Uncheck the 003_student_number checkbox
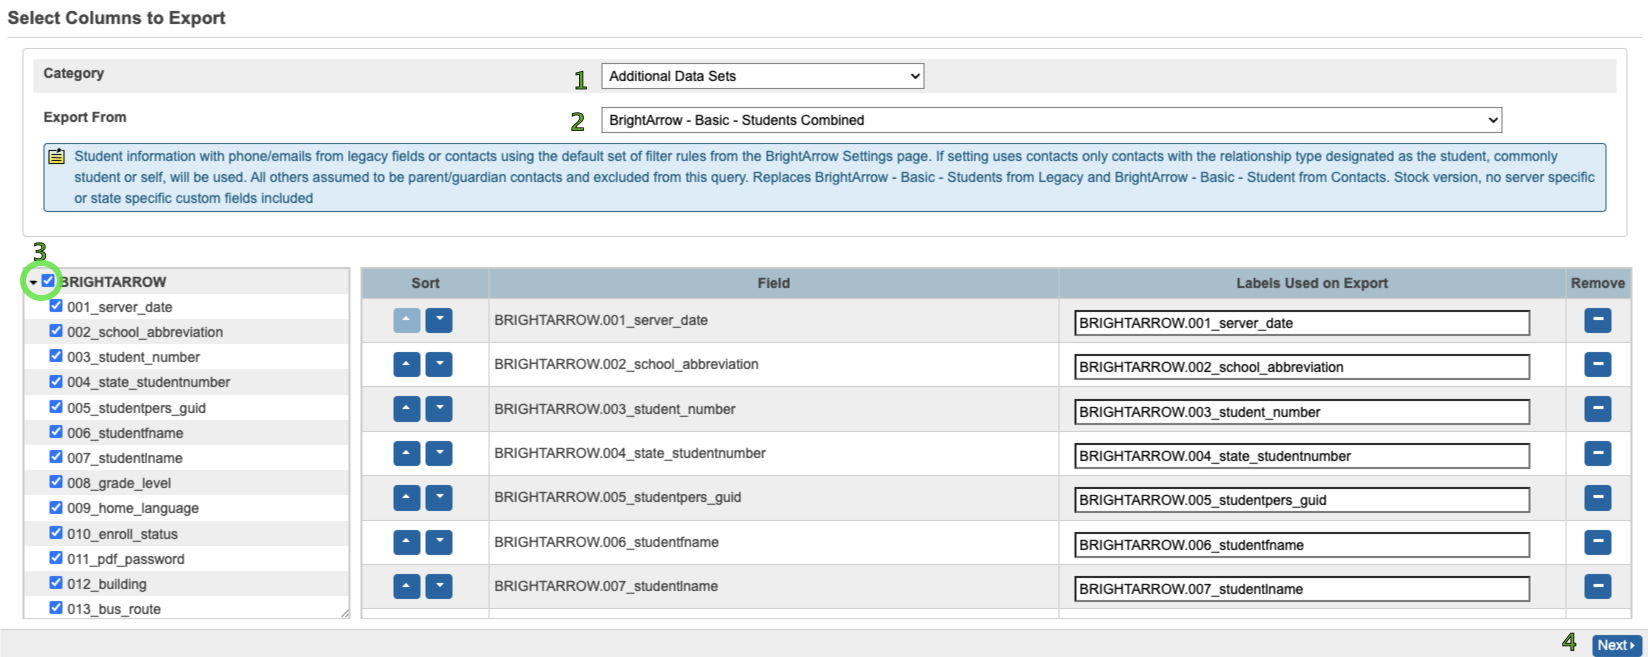Viewport: 1648px width, 657px height. click(x=56, y=356)
